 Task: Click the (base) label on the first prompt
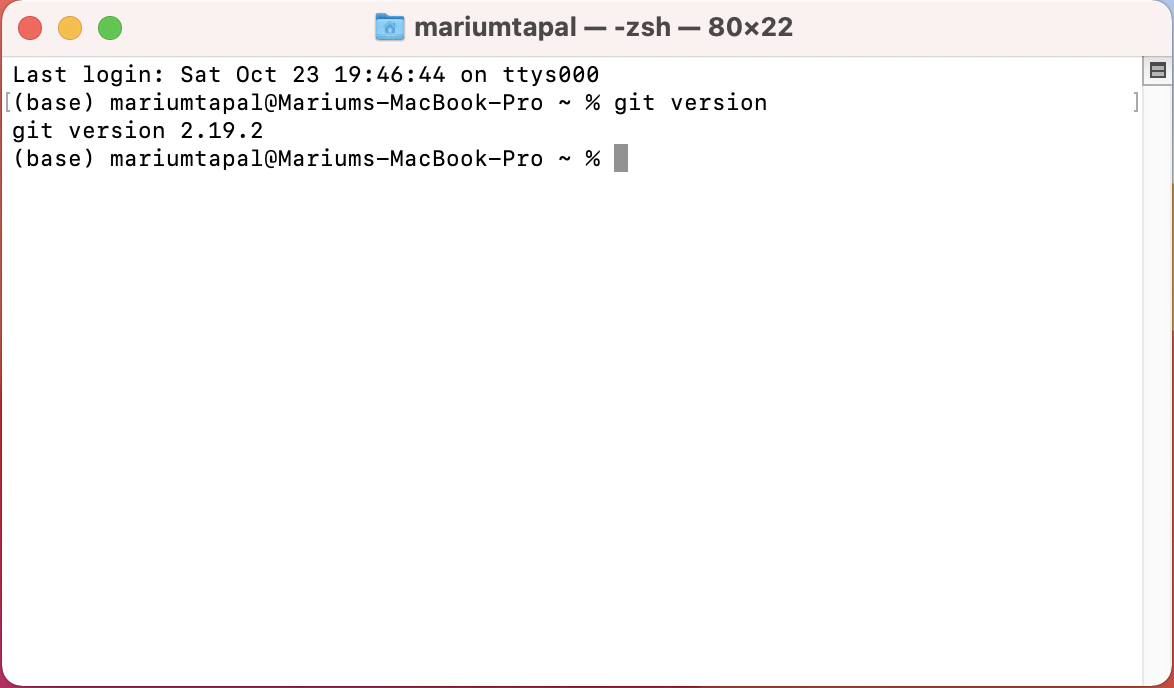(x=54, y=103)
